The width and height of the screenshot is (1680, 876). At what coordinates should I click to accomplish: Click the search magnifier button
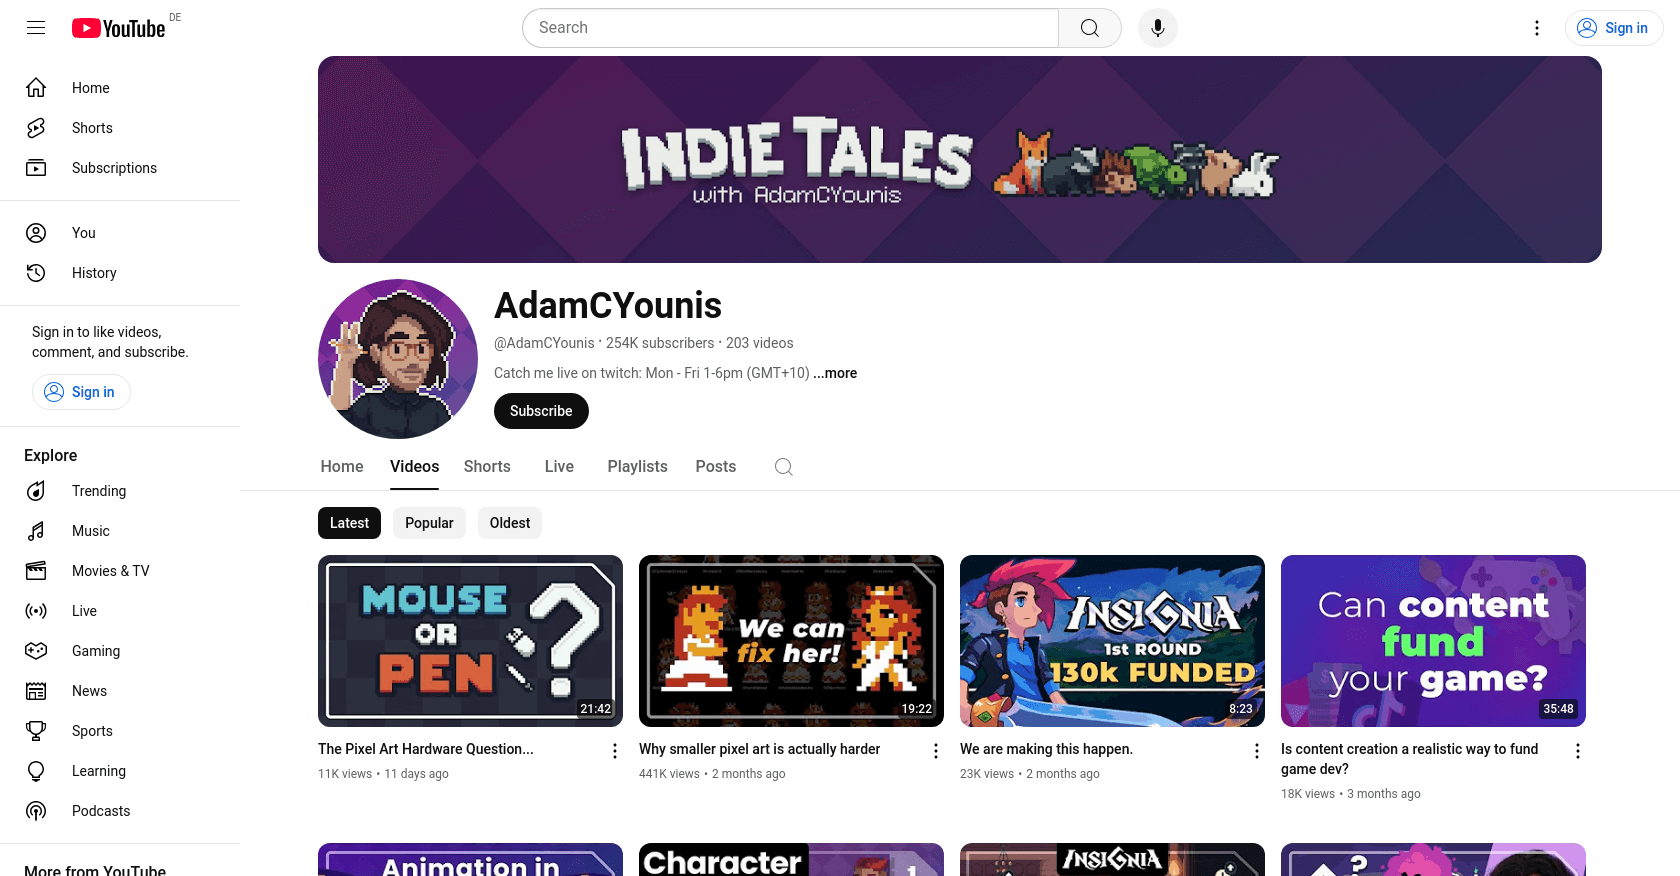[1090, 28]
